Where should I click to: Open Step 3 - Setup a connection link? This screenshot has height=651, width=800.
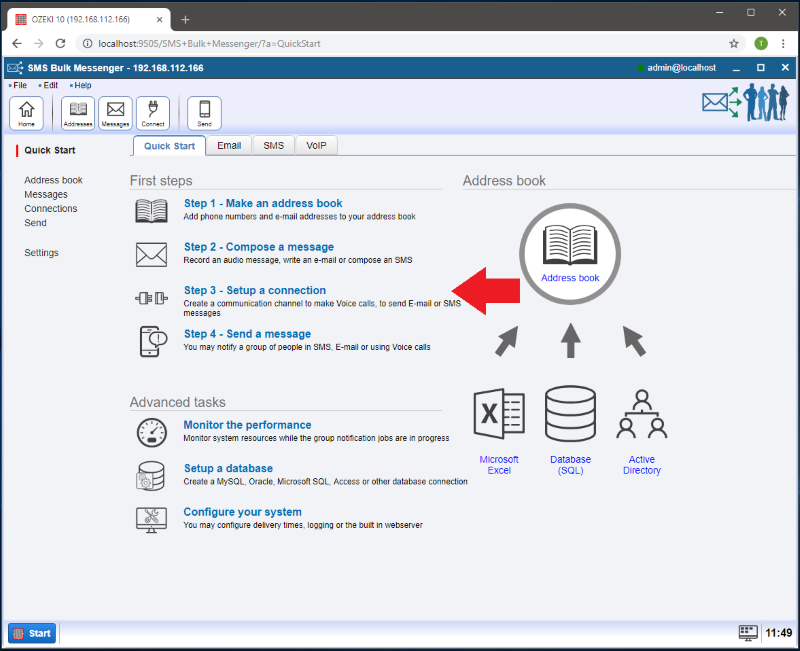click(x=255, y=291)
